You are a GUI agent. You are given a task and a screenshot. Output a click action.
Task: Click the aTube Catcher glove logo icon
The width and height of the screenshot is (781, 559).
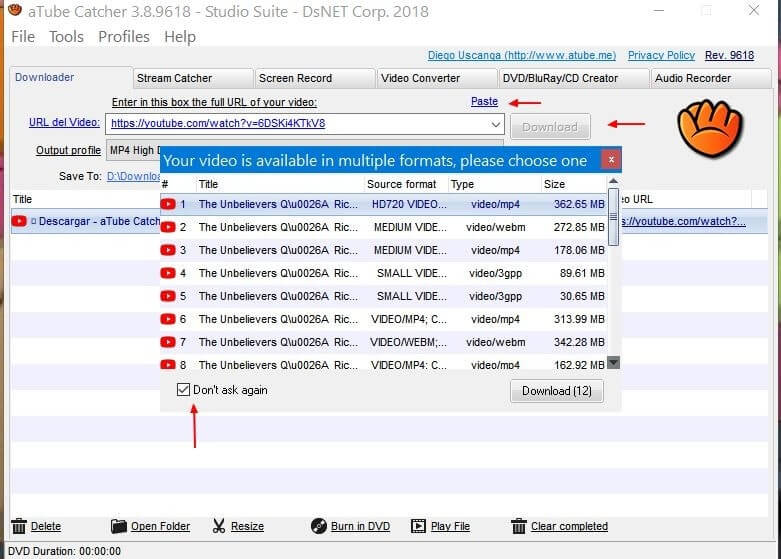tap(710, 128)
